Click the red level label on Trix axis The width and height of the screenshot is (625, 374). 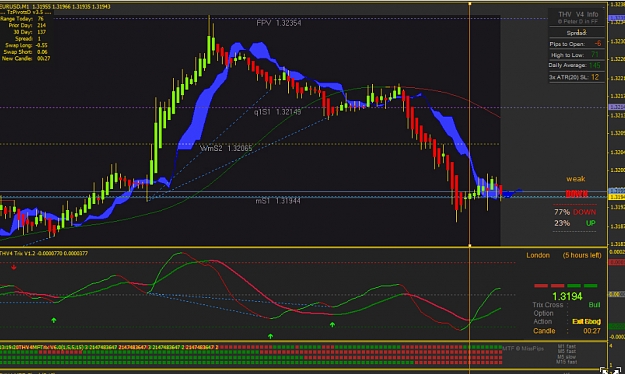[x=617, y=262]
